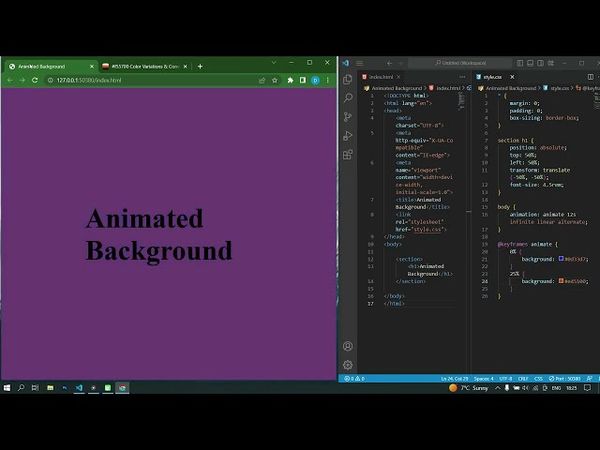Open Chrome extensions puzzle icon

pyautogui.click(x=290, y=80)
